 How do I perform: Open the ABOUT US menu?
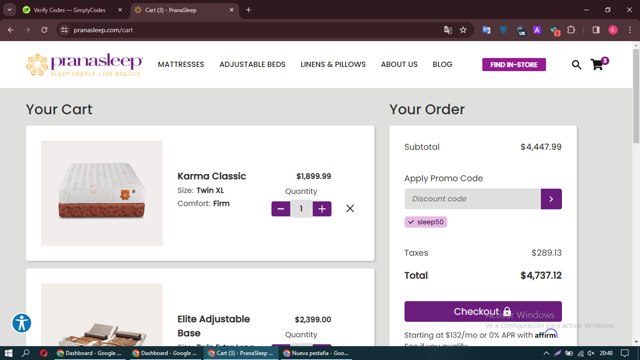tap(399, 64)
